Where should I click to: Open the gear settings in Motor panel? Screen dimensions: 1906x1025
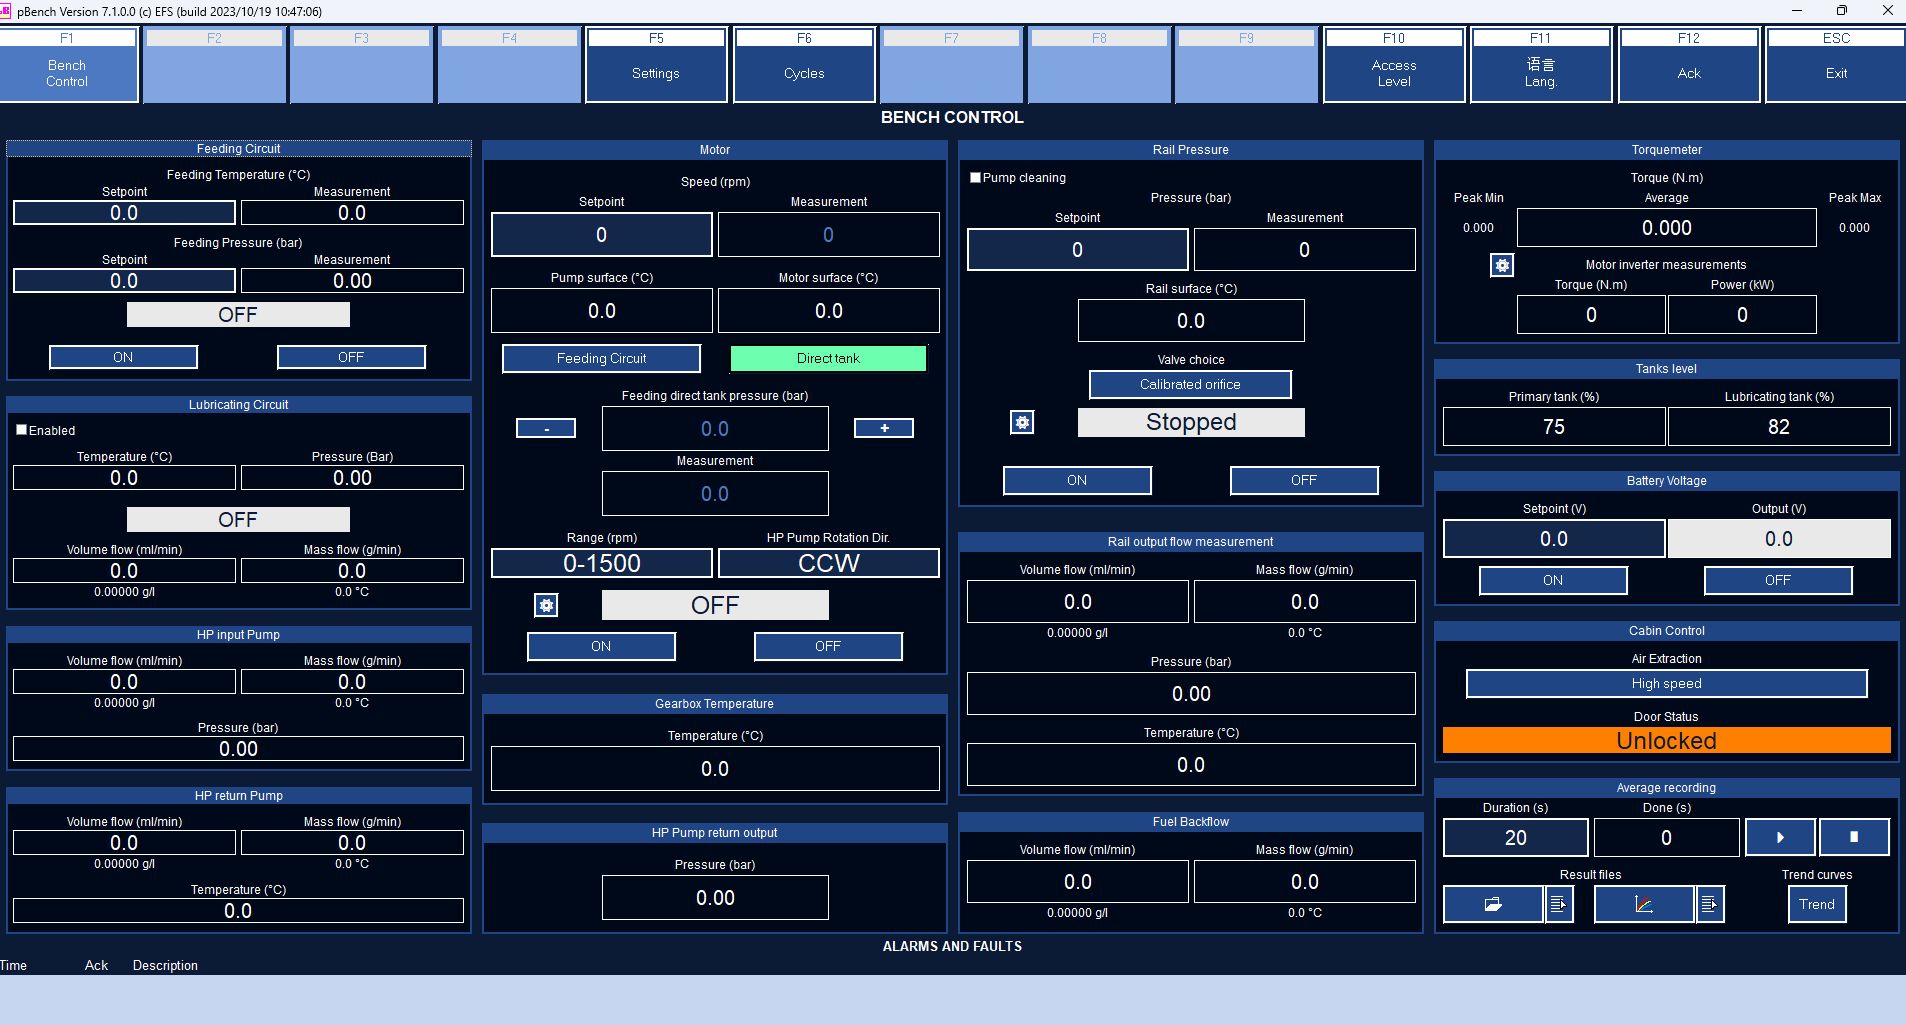[545, 605]
